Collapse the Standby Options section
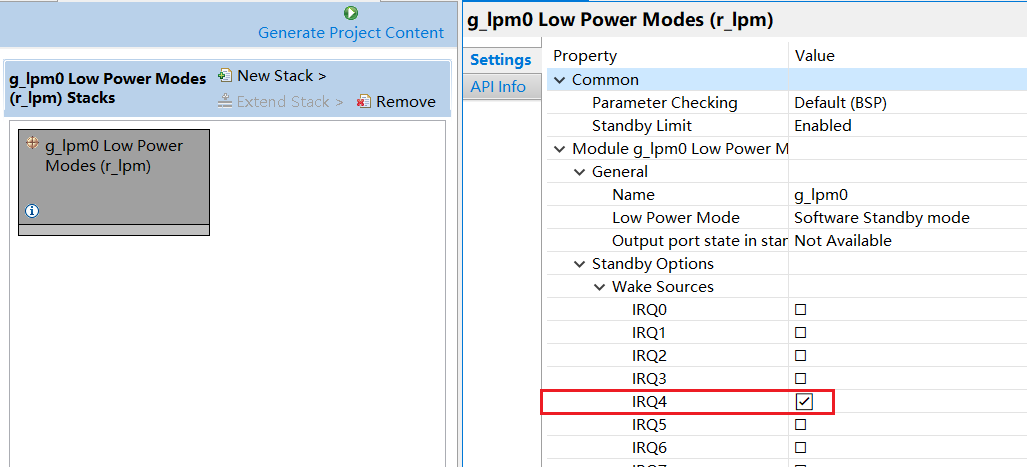 click(579, 264)
